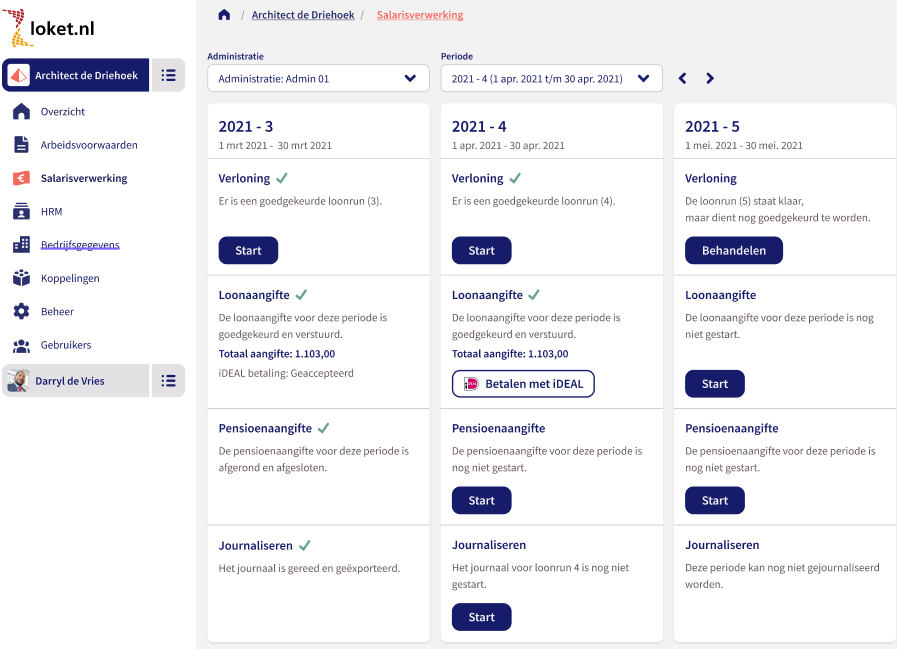This screenshot has width=897, height=649.
Task: Open the Overzicht house icon in sidebar
Action: 21,112
